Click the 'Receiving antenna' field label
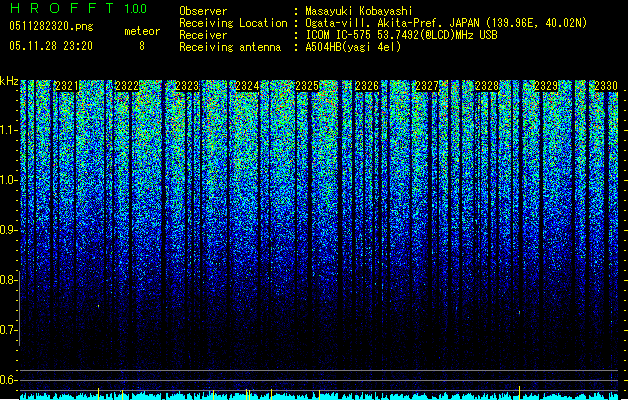Screen dimensions: 629x400 coord(230,47)
